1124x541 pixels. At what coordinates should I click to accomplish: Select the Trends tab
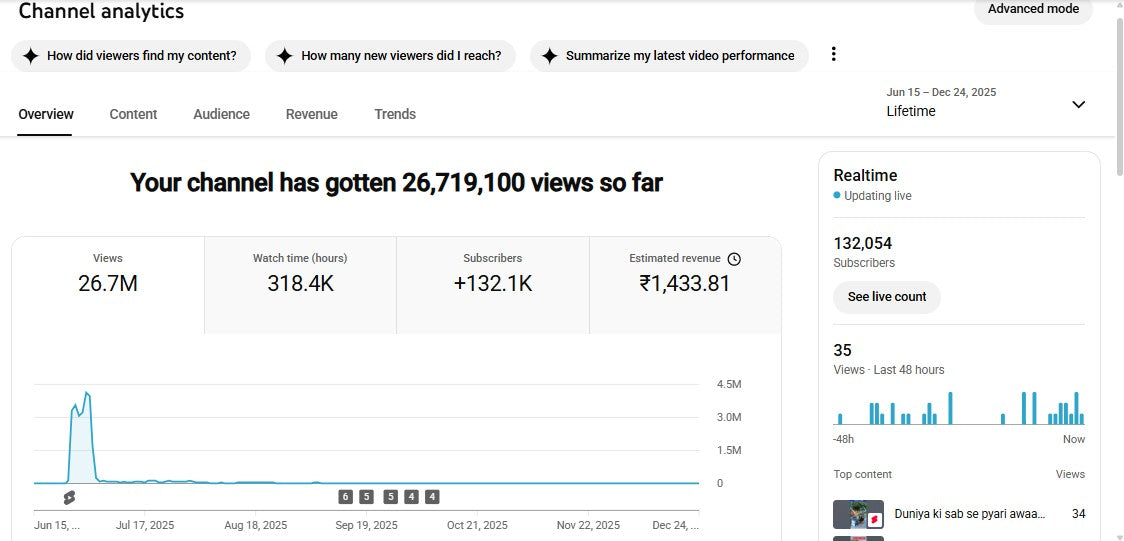pos(395,114)
